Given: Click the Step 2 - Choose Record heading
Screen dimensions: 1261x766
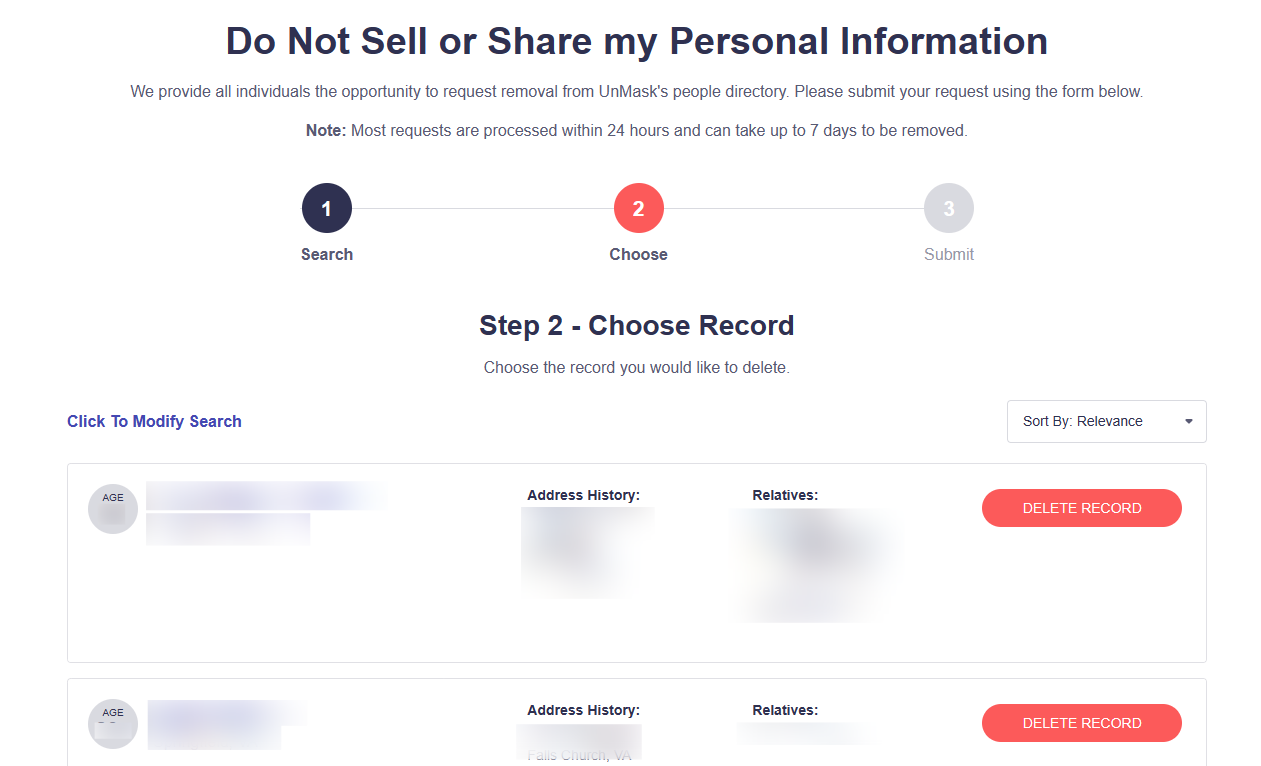Looking at the screenshot, I should coord(636,326).
